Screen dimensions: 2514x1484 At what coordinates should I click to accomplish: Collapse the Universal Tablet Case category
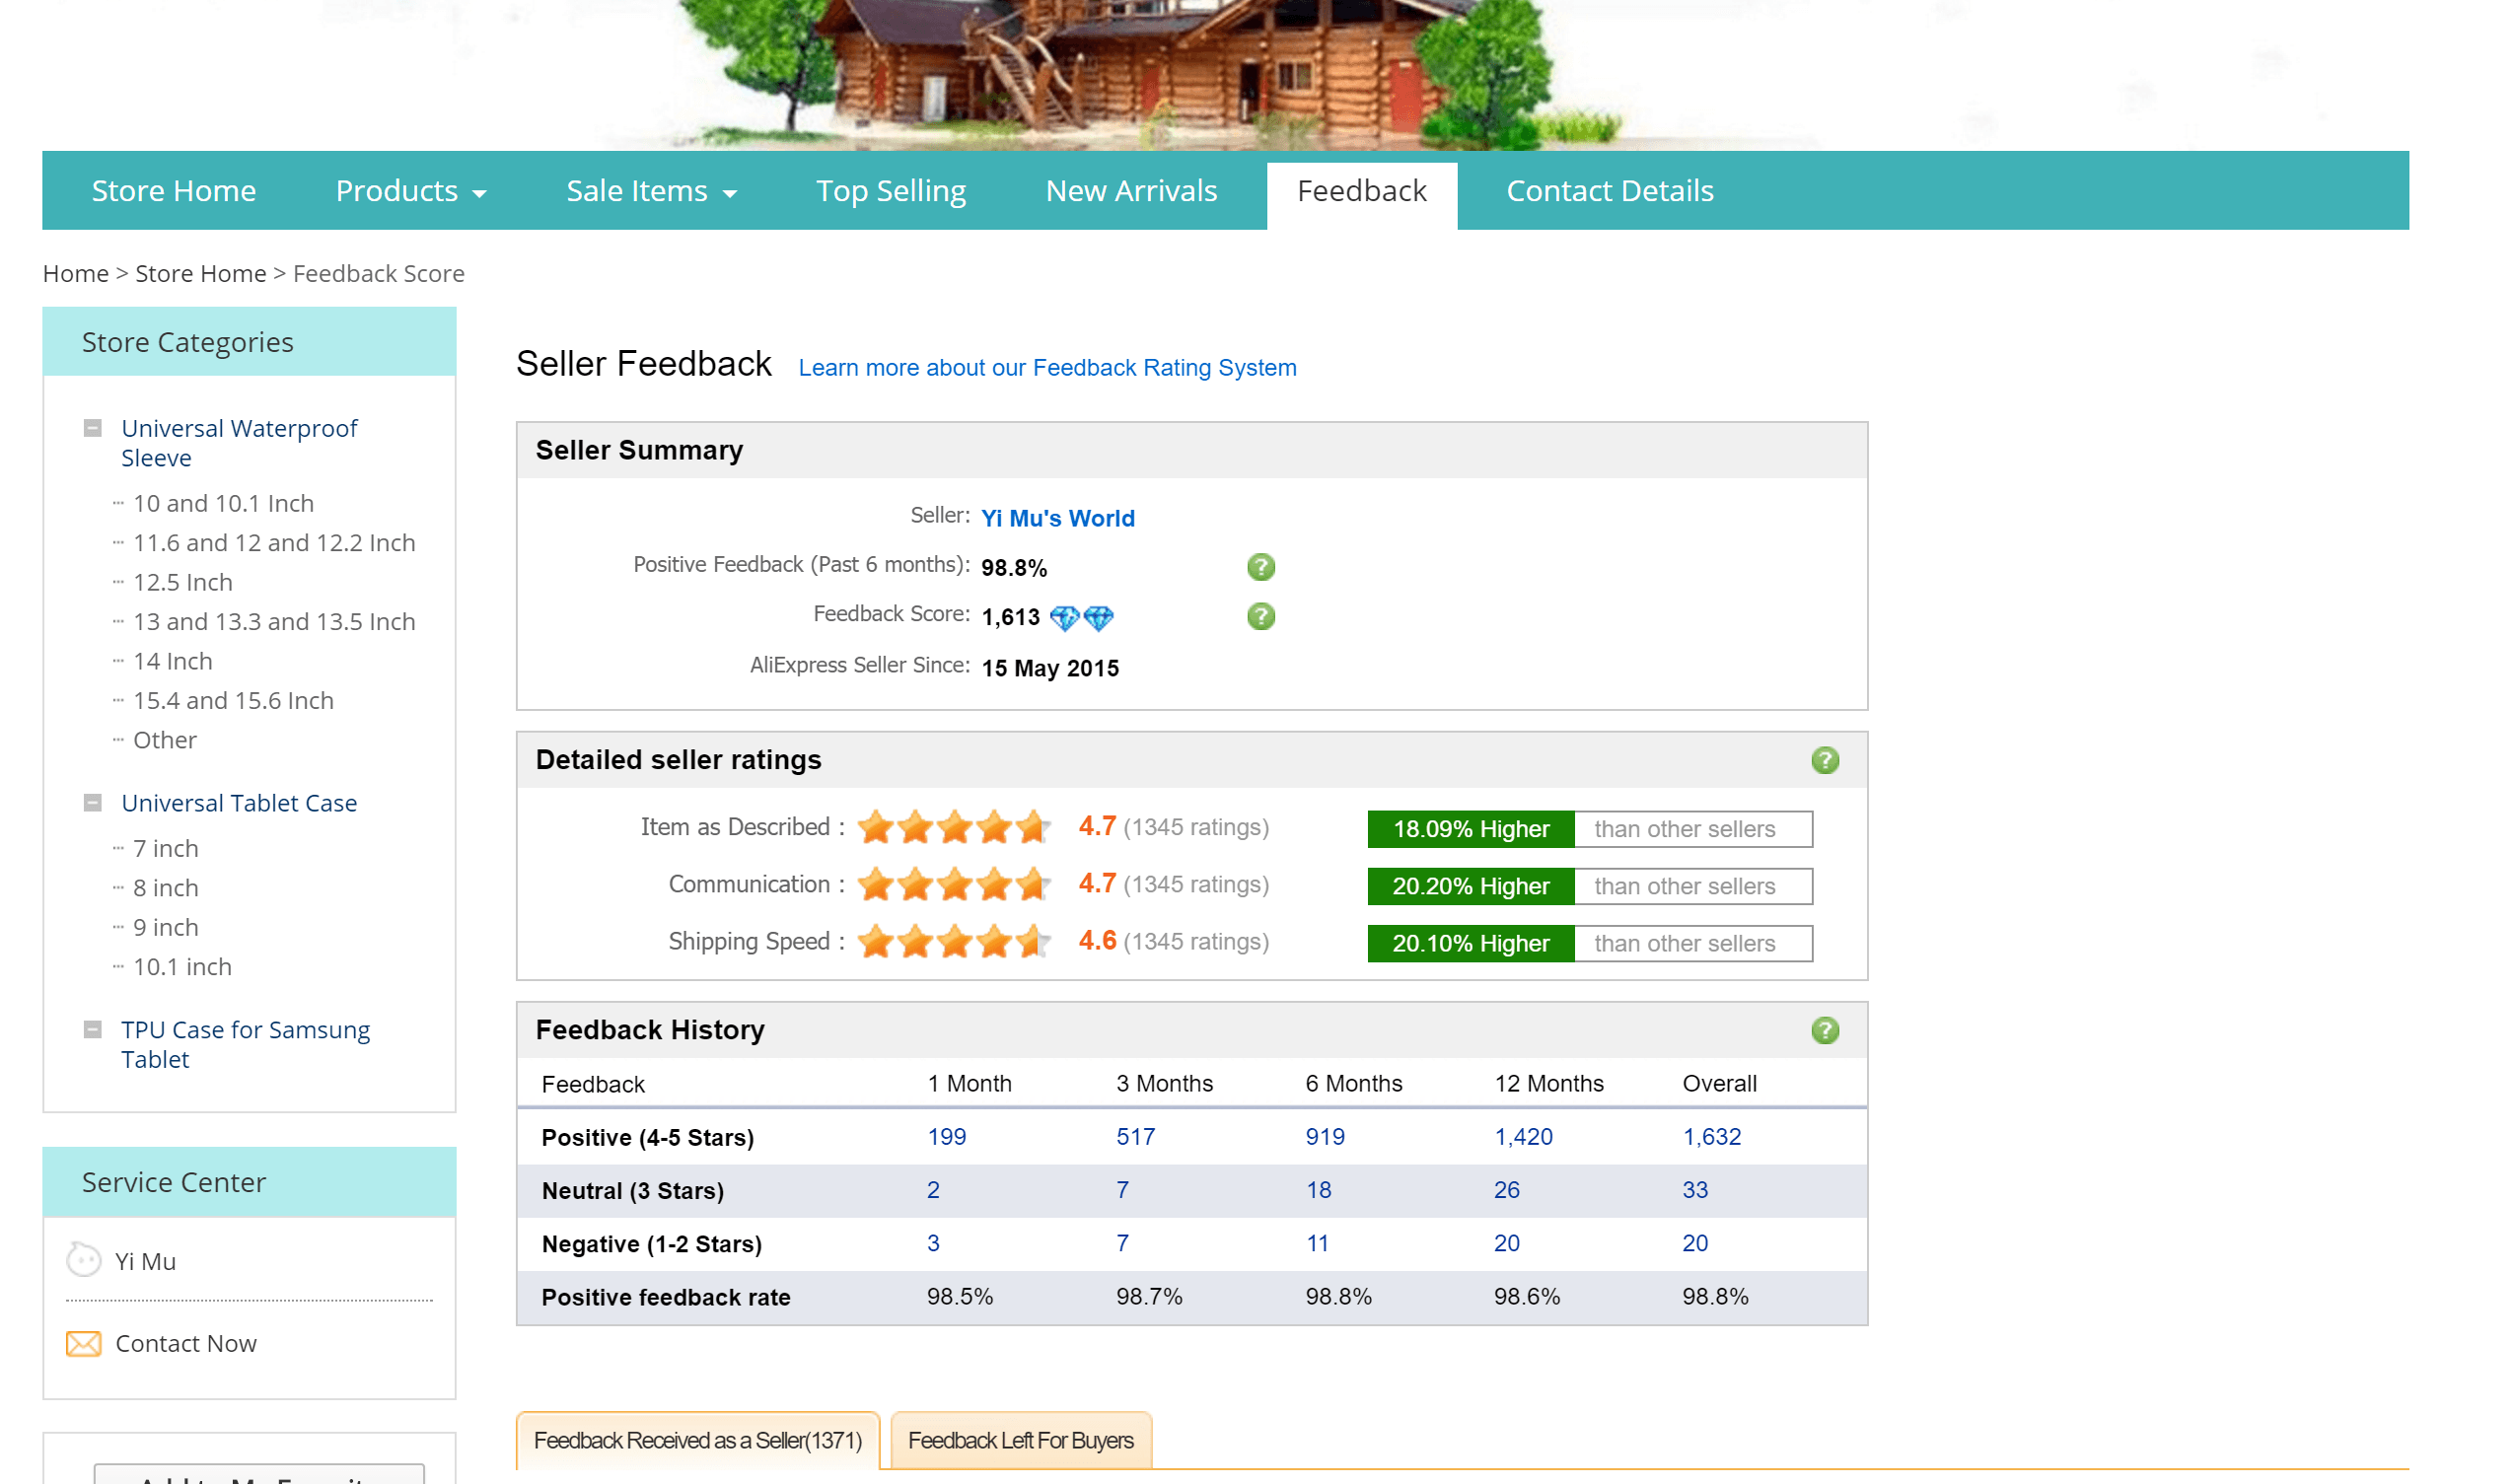click(x=93, y=803)
